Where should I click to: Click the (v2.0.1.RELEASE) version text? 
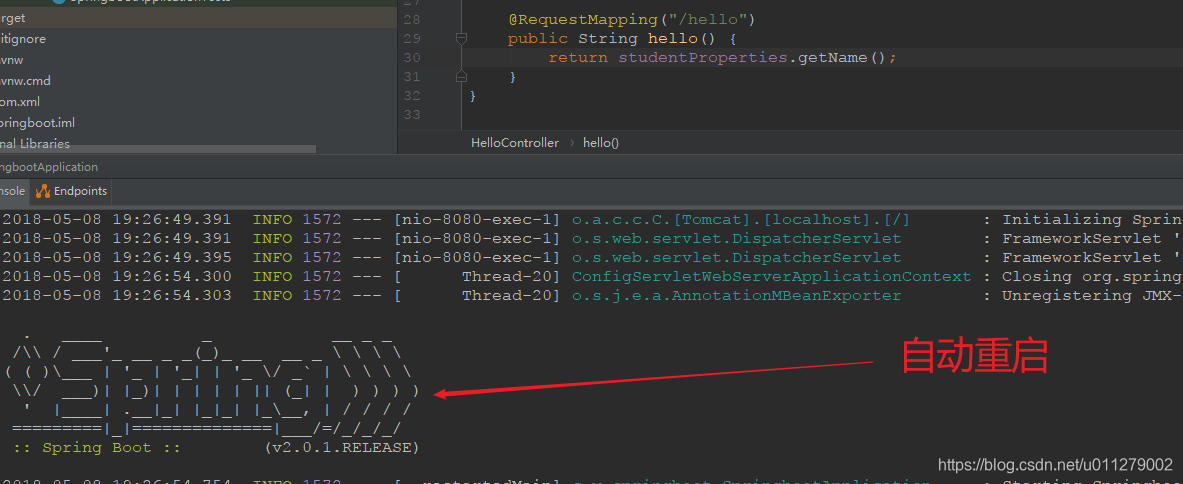click(x=342, y=448)
